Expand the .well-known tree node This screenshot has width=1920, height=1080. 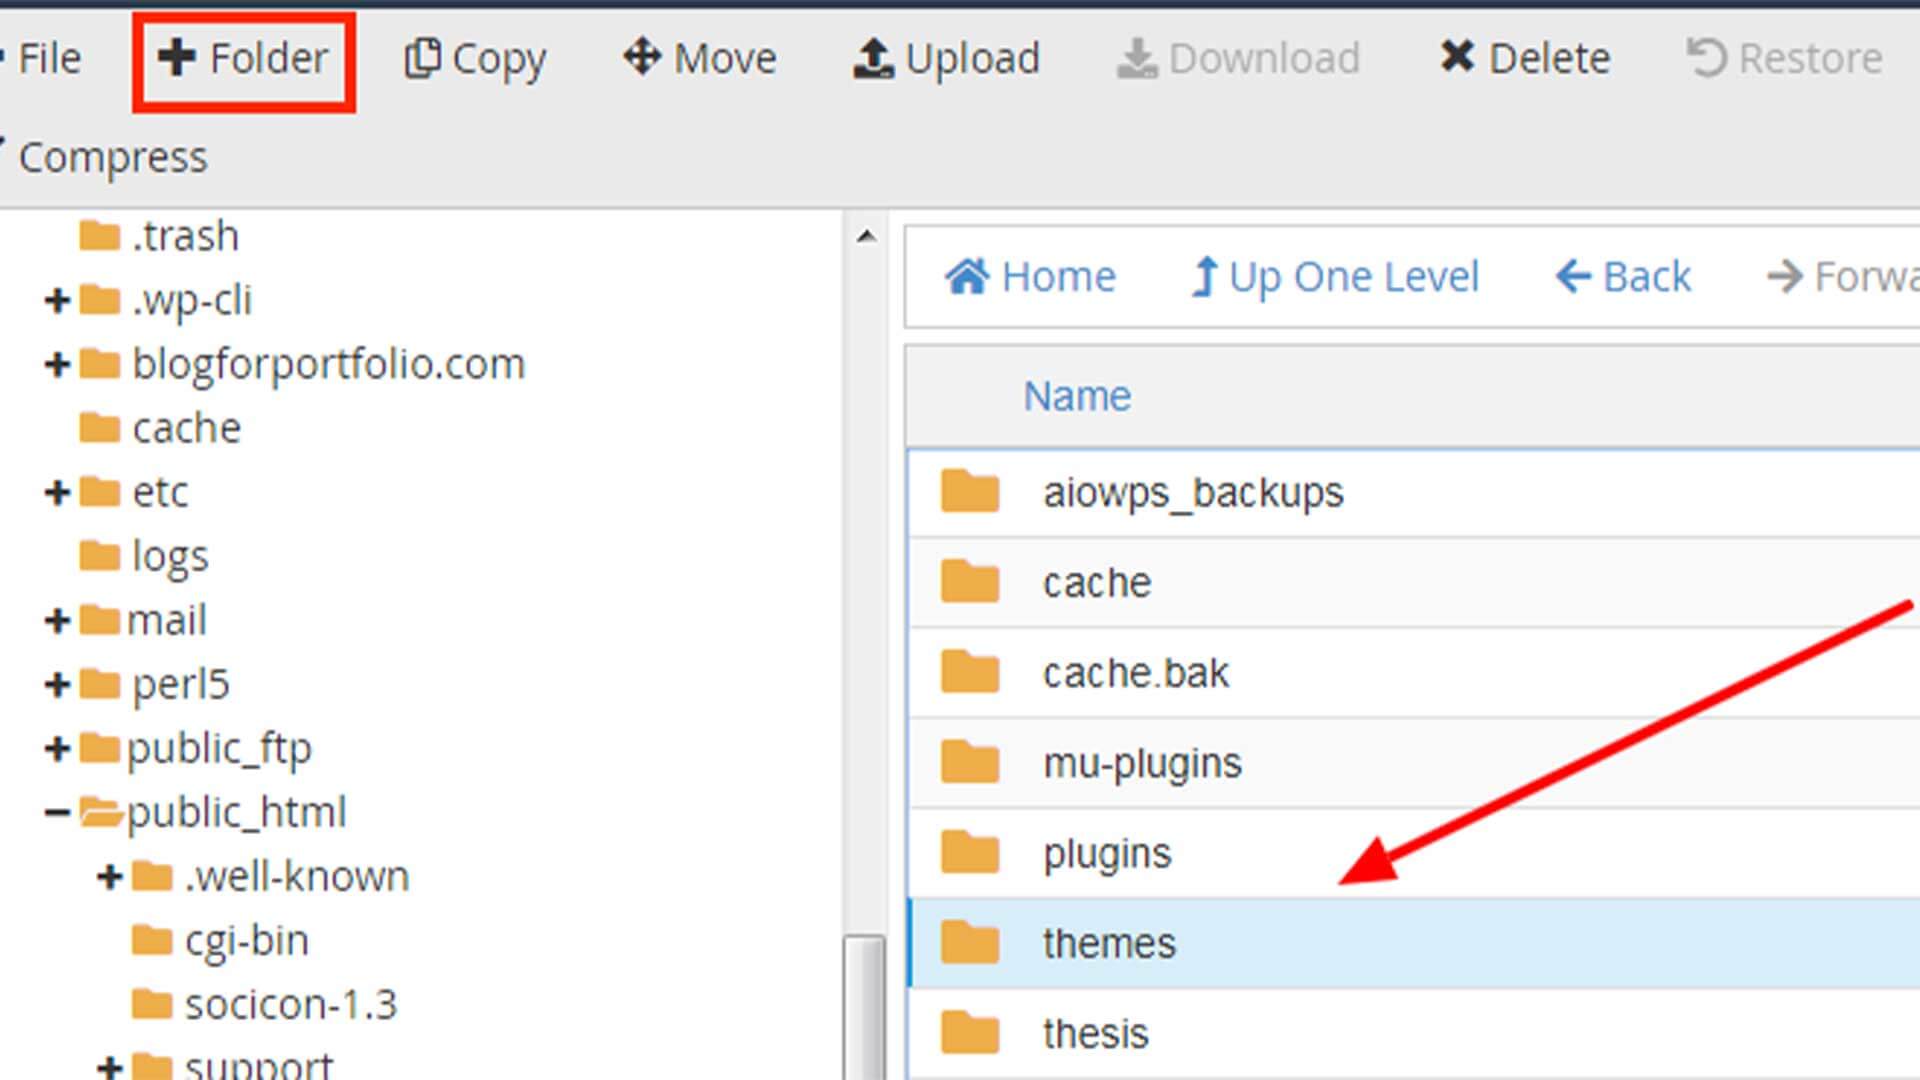[109, 876]
